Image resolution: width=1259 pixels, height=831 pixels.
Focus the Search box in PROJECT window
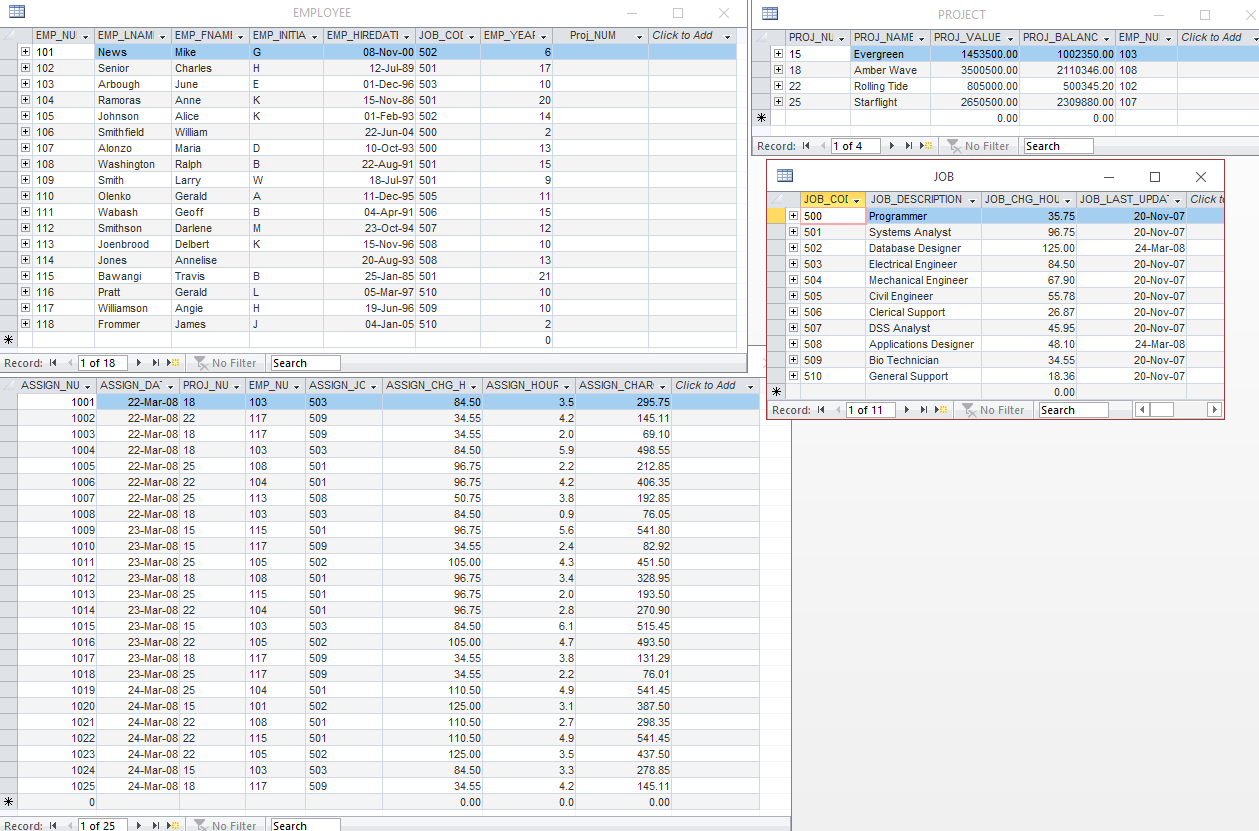(1058, 146)
